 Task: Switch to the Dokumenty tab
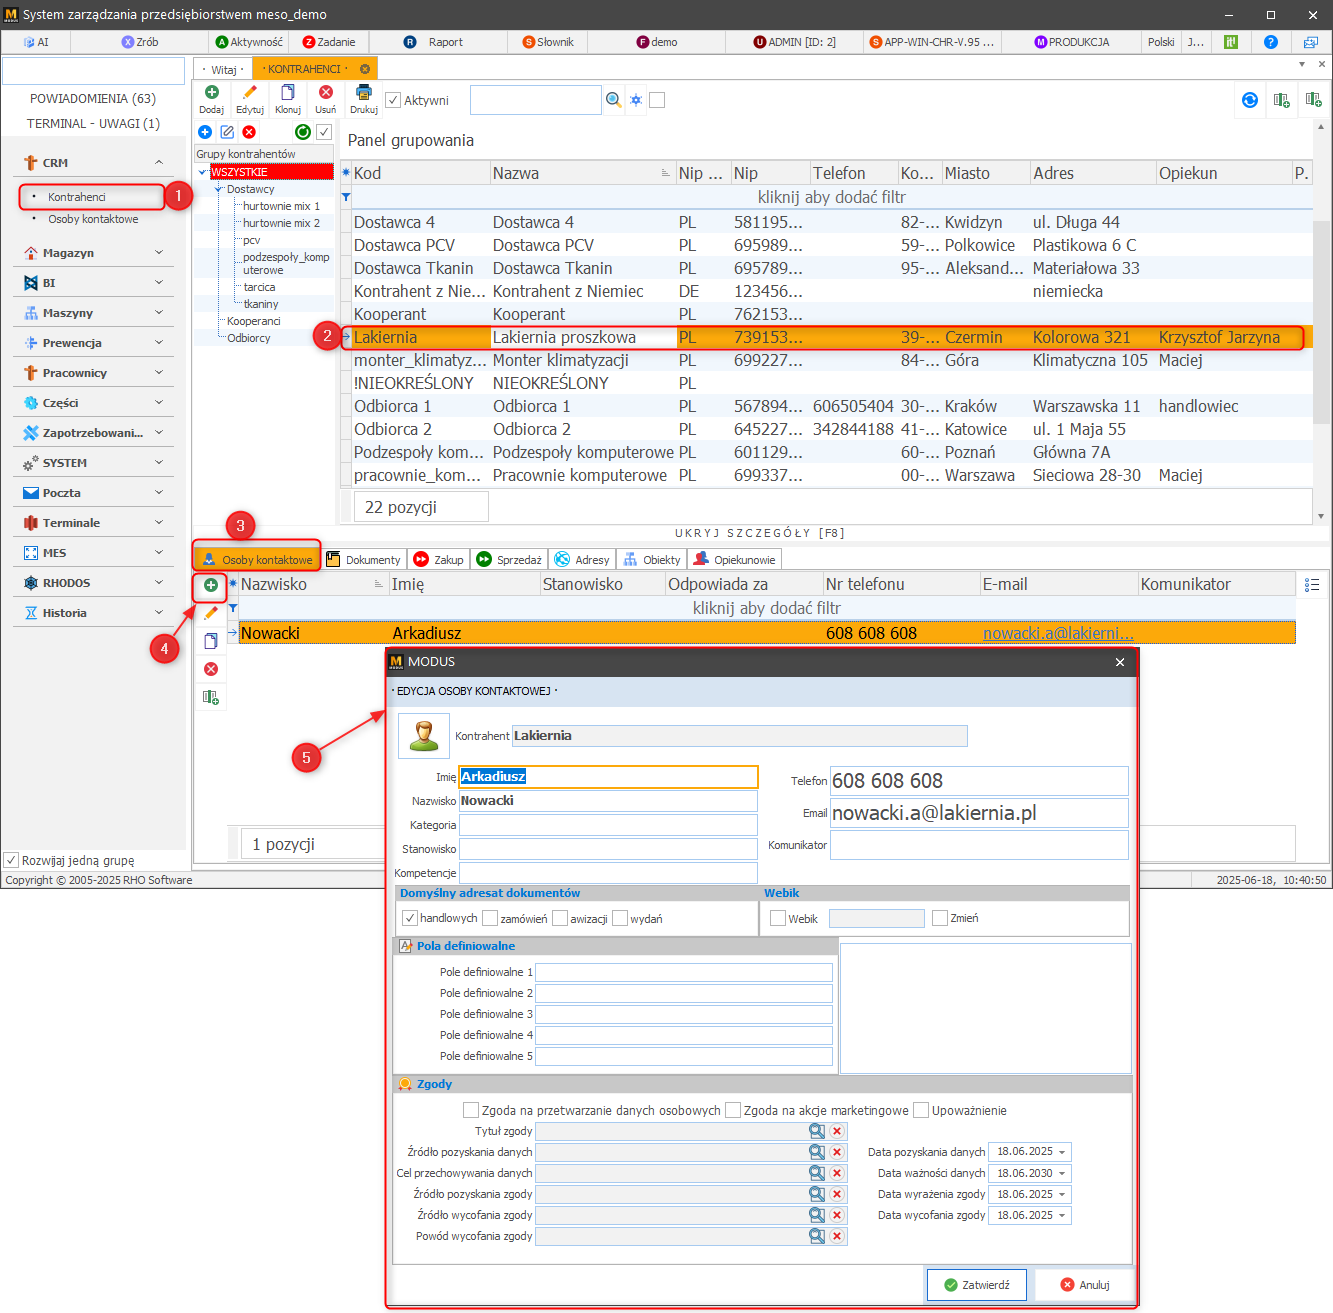coord(364,560)
